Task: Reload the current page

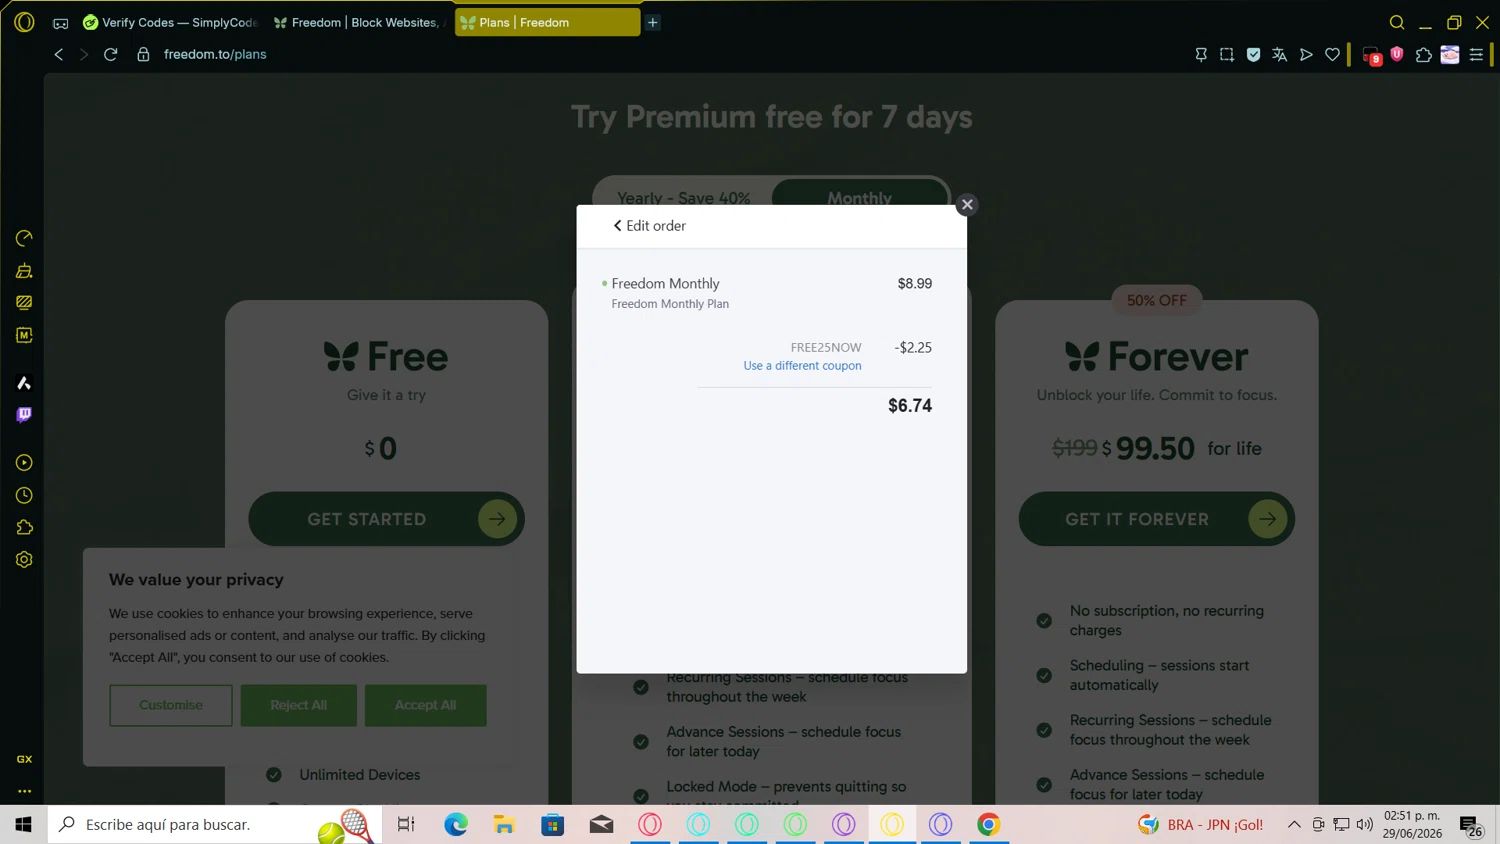Action: [x=111, y=55]
